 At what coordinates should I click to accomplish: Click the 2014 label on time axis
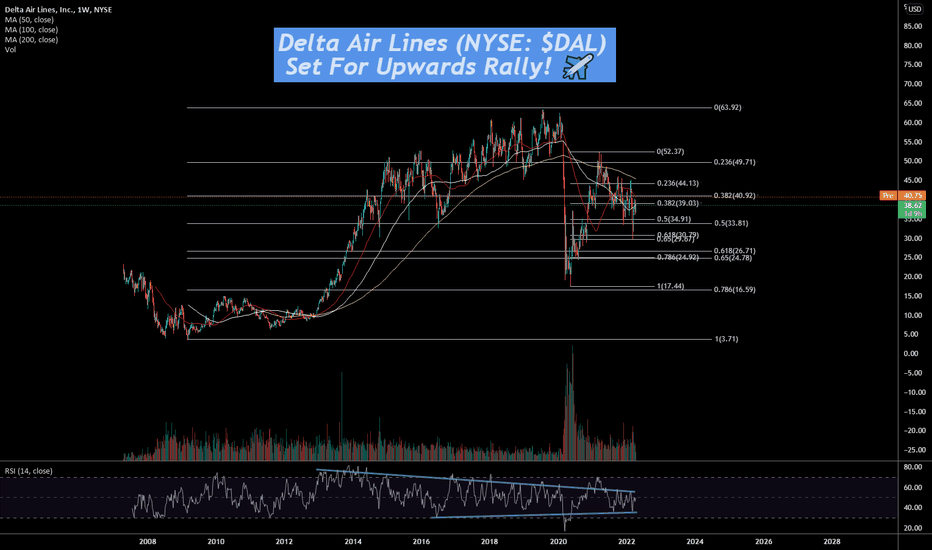point(353,542)
